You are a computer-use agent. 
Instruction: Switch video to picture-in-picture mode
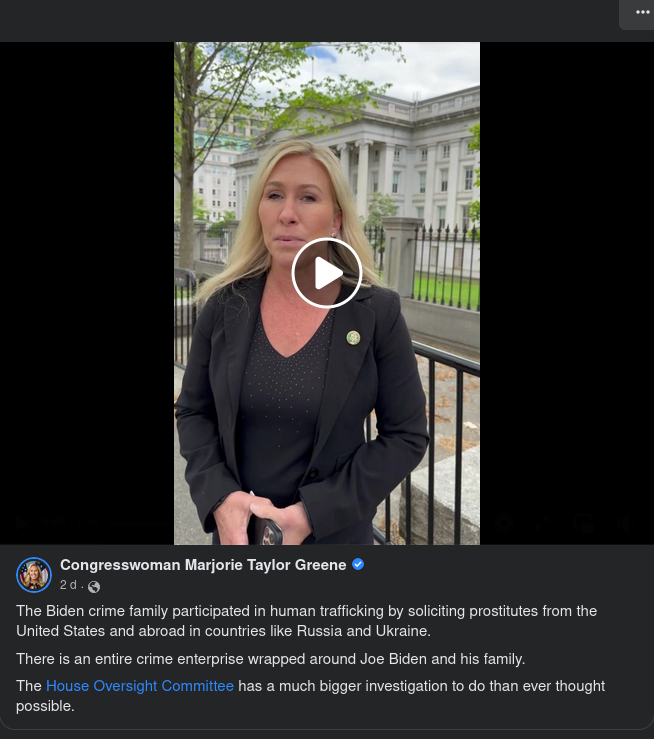pyautogui.click(x=583, y=522)
